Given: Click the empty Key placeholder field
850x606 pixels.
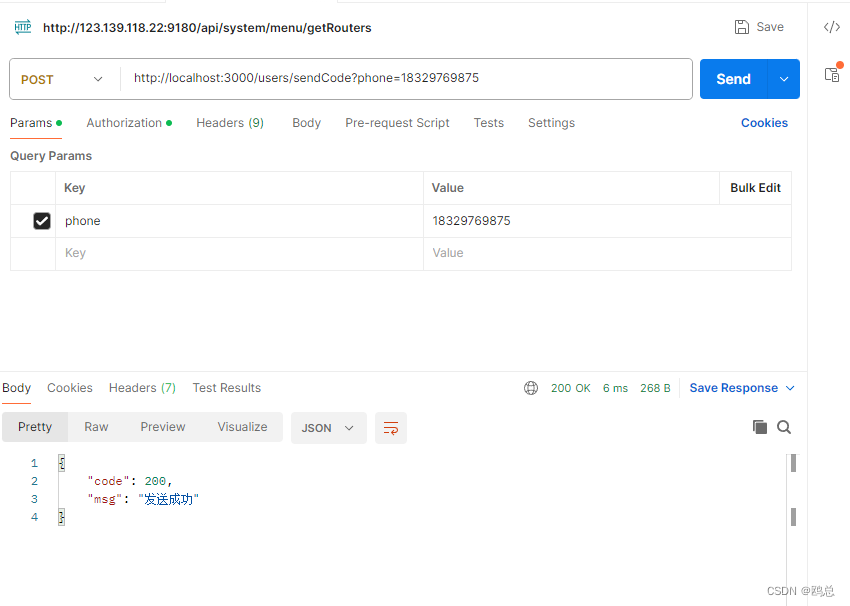Looking at the screenshot, I should [239, 254].
